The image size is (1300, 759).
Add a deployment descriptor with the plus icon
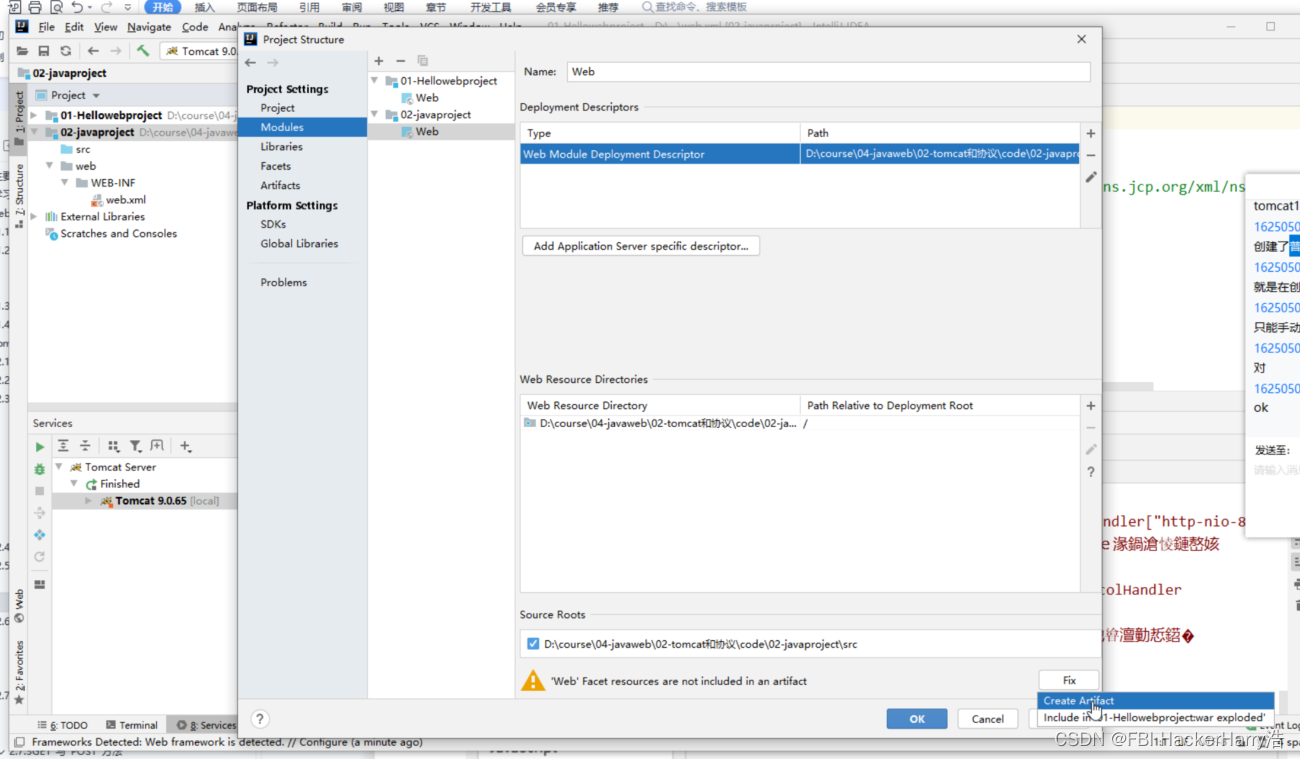[1091, 133]
